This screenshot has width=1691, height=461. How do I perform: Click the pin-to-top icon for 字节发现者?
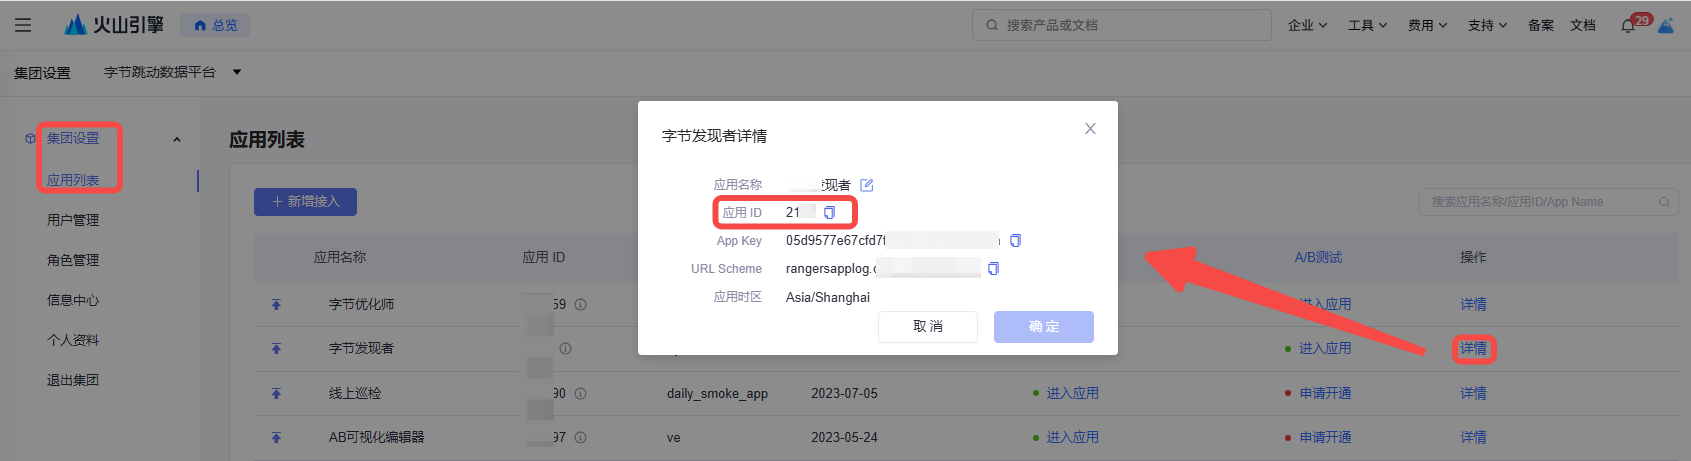click(276, 348)
